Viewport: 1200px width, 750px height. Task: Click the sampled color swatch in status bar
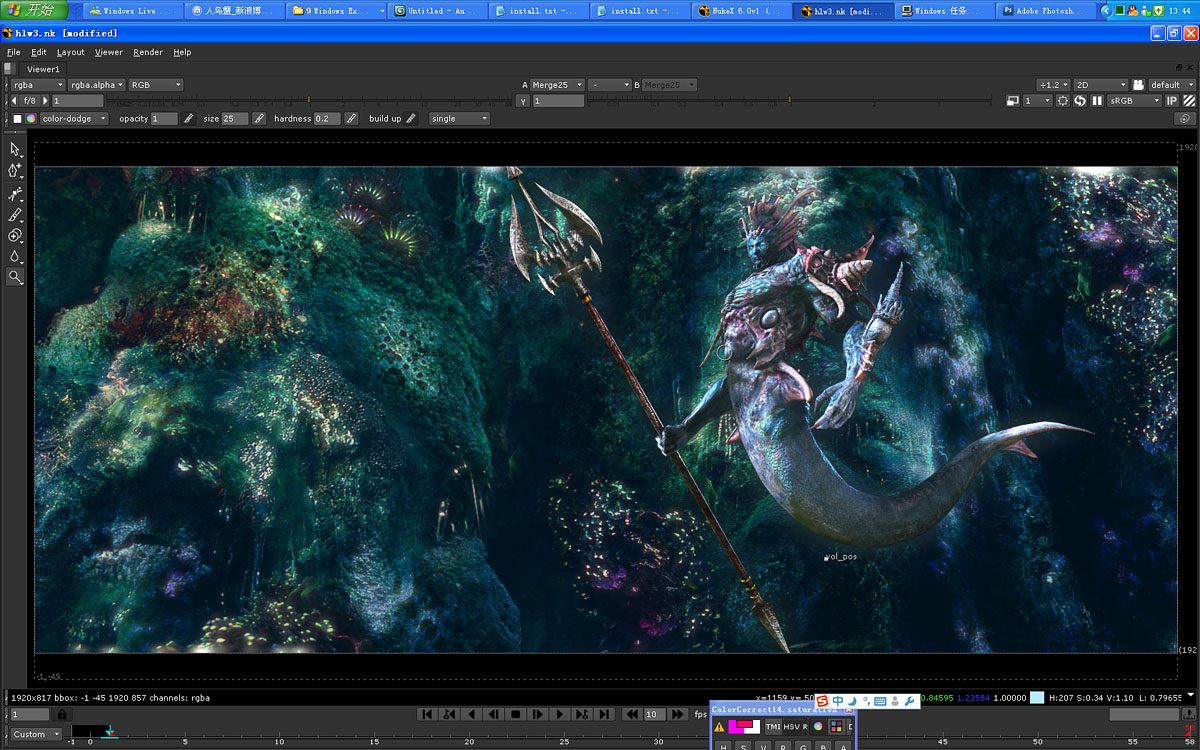coord(1038,697)
